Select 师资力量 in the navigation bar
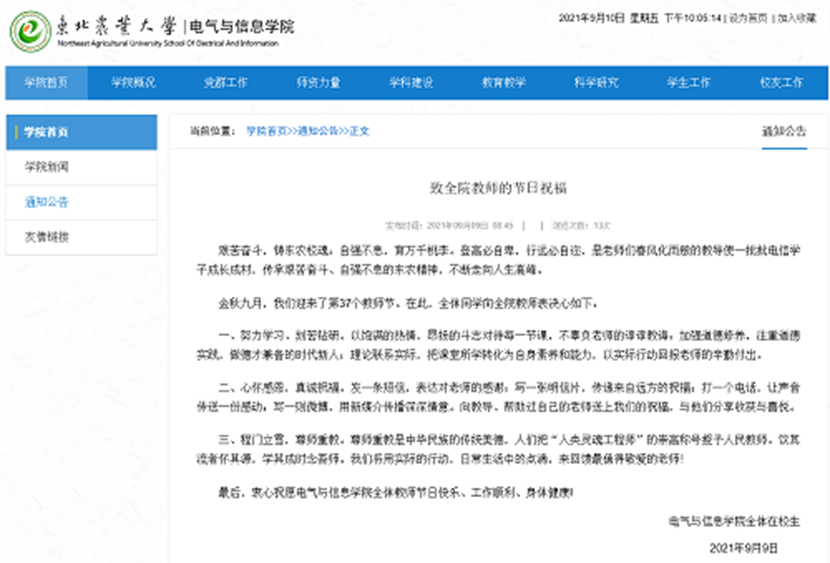This screenshot has width=830, height=563. [x=318, y=83]
